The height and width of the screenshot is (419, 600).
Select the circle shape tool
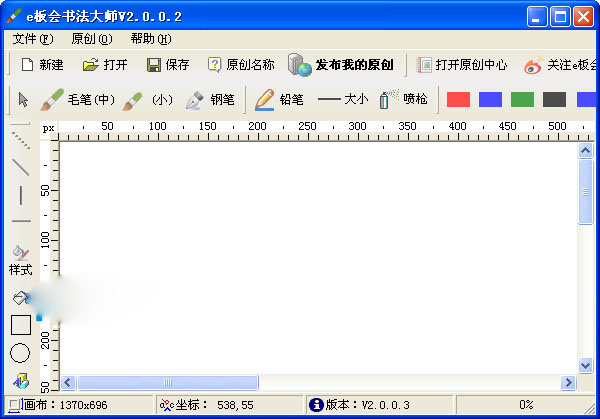click(21, 353)
